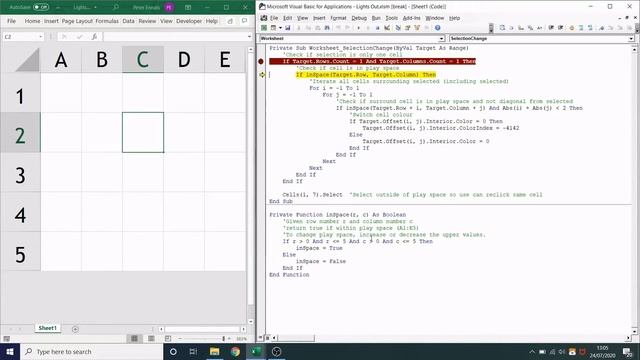Select column A header in Excel
This screenshot has height=360, width=640.
[x=61, y=60]
